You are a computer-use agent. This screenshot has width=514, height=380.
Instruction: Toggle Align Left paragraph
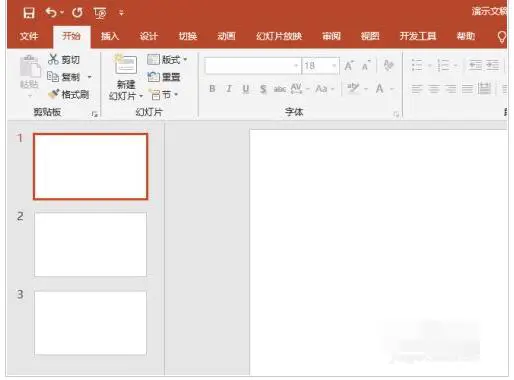[x=417, y=89]
